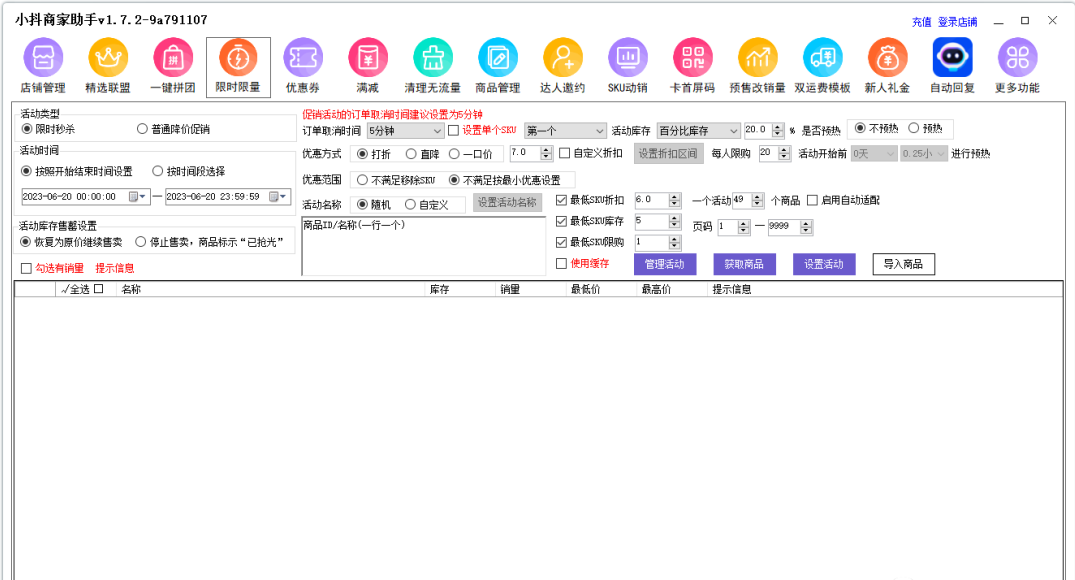Image resolution: width=1075 pixels, height=580 pixels.
Task: Open the start date calendar picker icon
Action: pyautogui.click(x=138, y=197)
